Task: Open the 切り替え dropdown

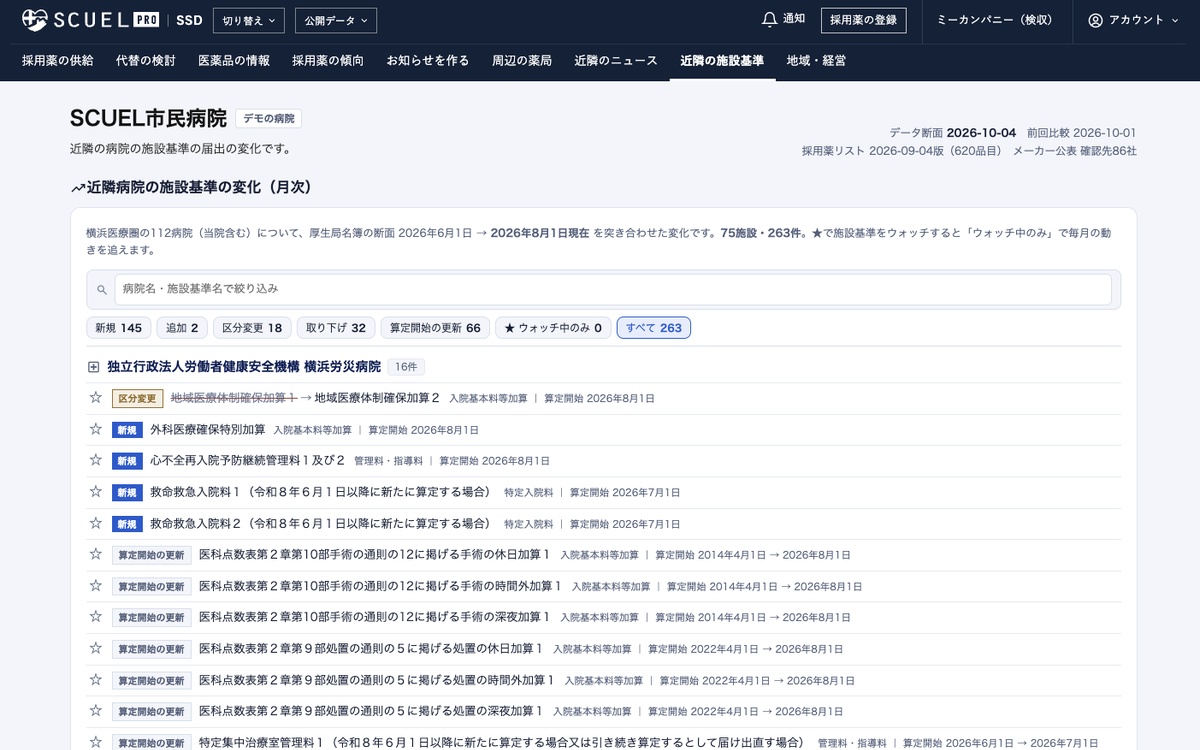Action: 248,20
